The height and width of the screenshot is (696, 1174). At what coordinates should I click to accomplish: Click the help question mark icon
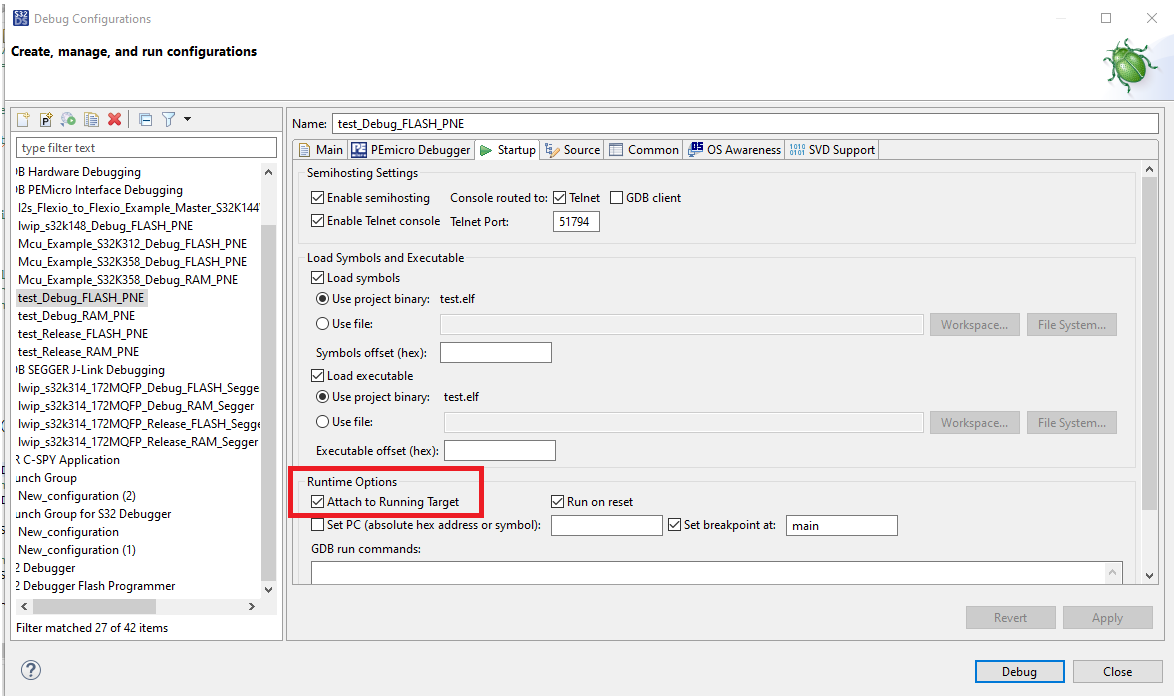(31, 670)
